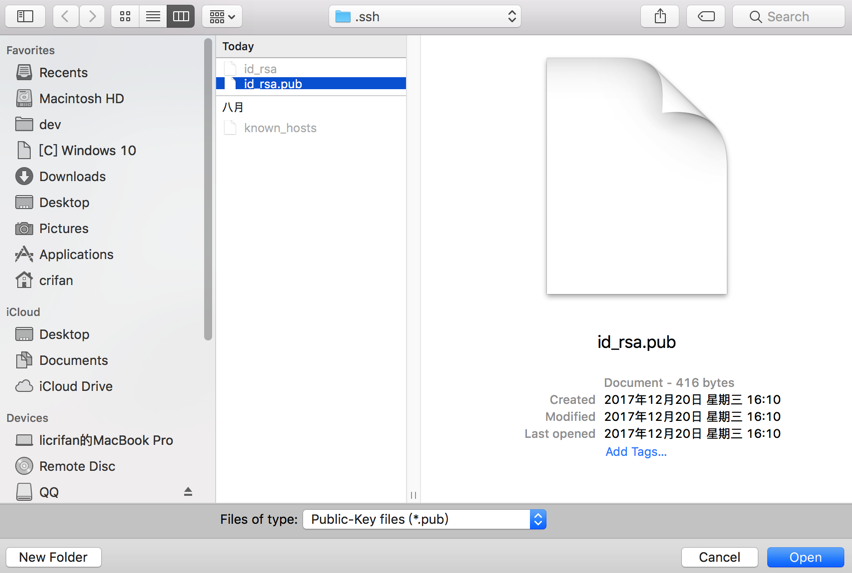The height and width of the screenshot is (573, 852).
Task: Click the New Folder button
Action: [x=53, y=557]
